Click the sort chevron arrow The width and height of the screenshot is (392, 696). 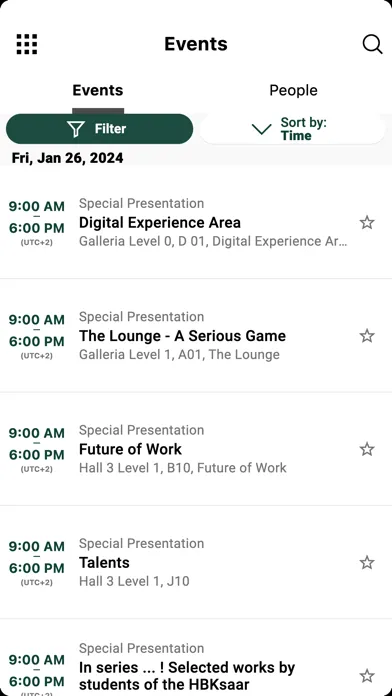coord(261,129)
